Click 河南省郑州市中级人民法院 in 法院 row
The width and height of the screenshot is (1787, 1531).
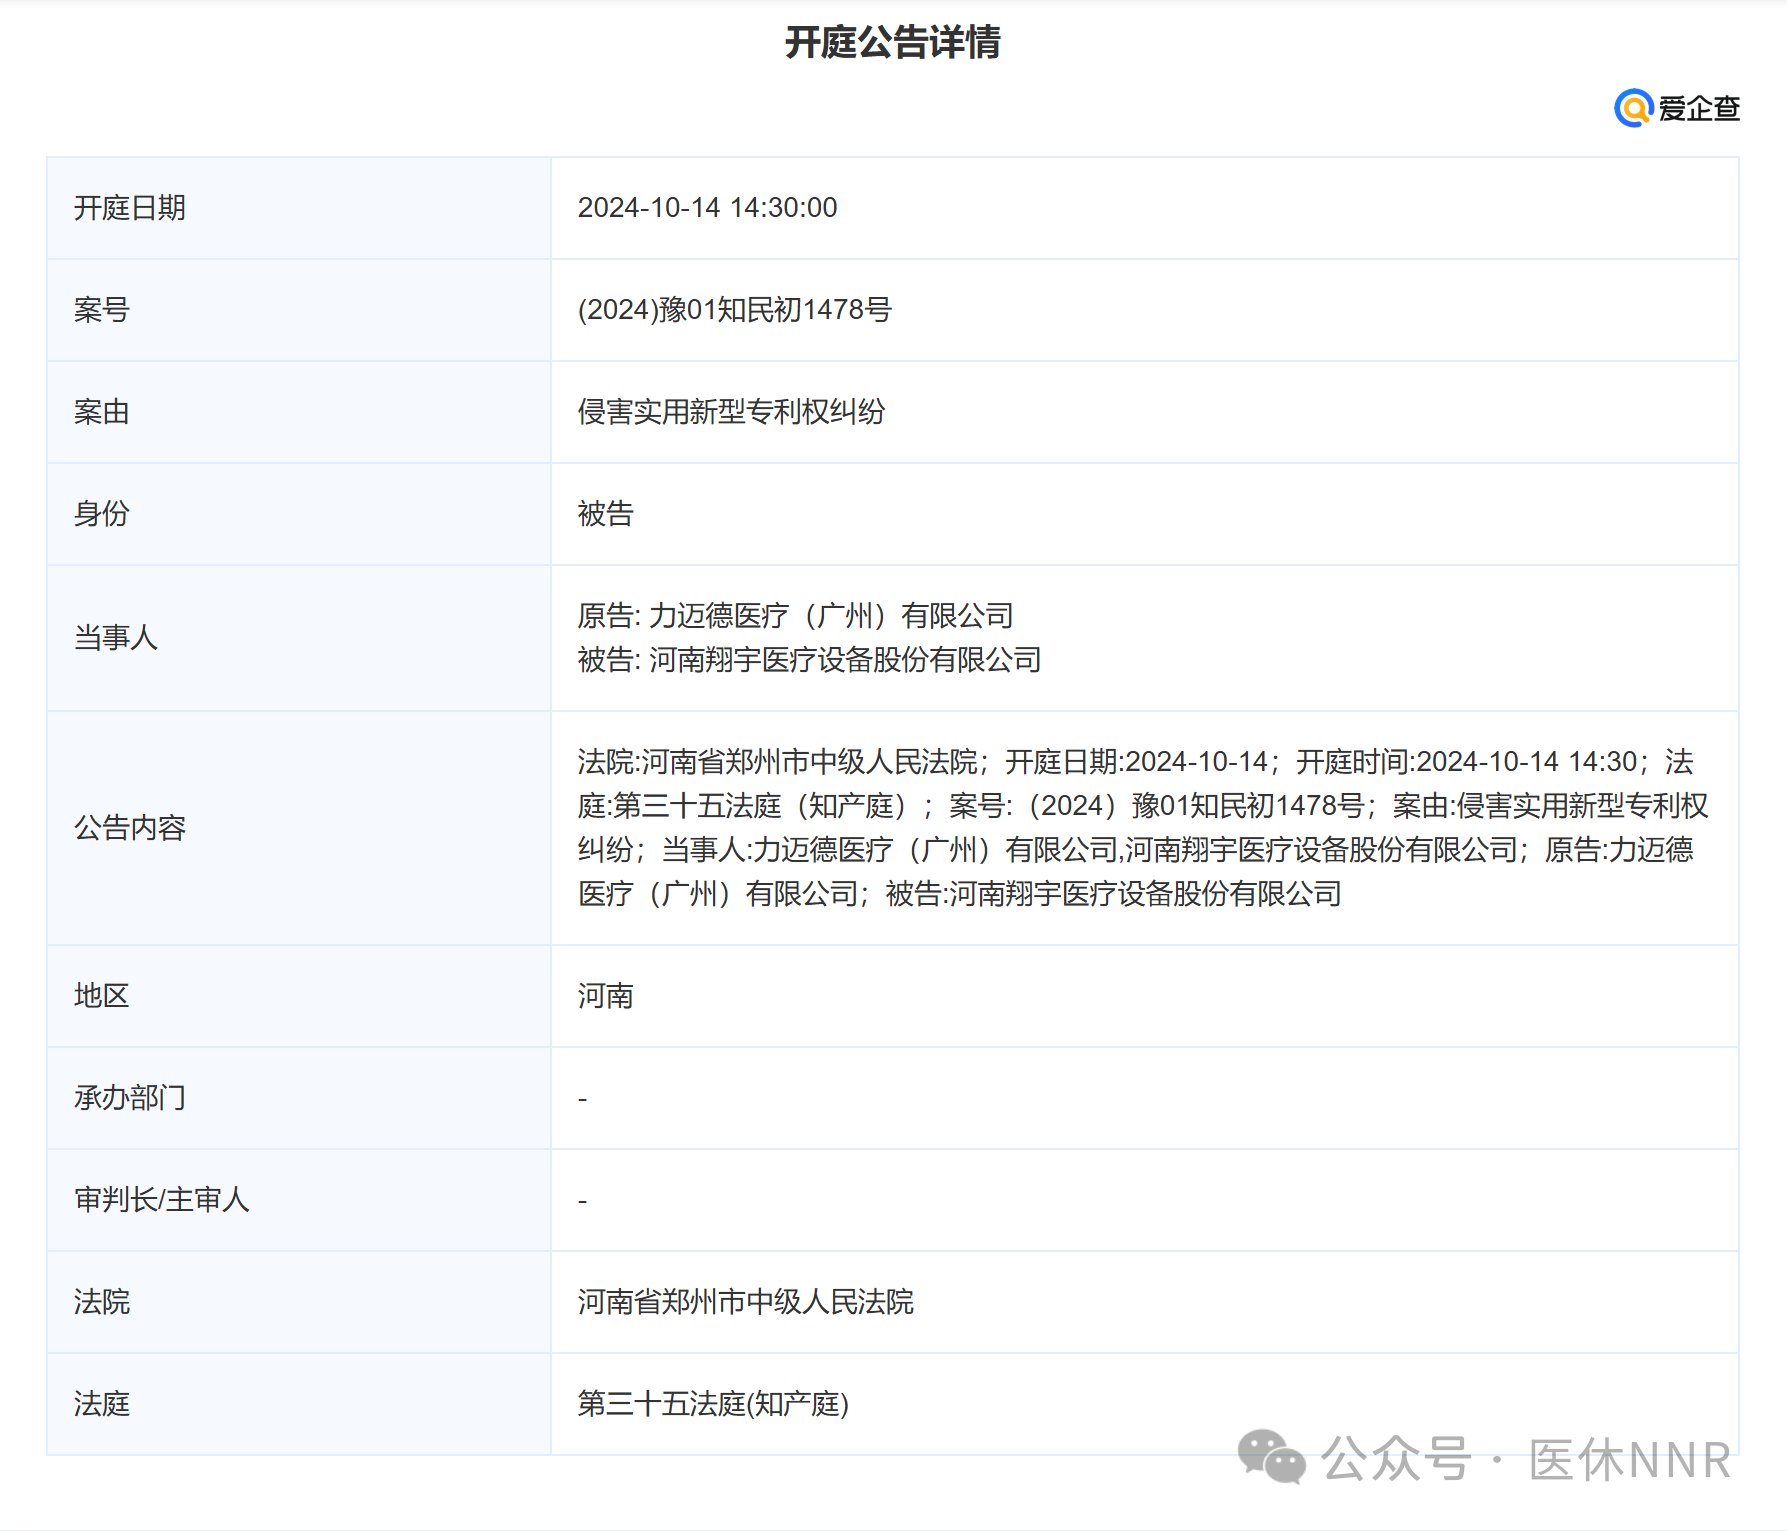click(746, 1302)
